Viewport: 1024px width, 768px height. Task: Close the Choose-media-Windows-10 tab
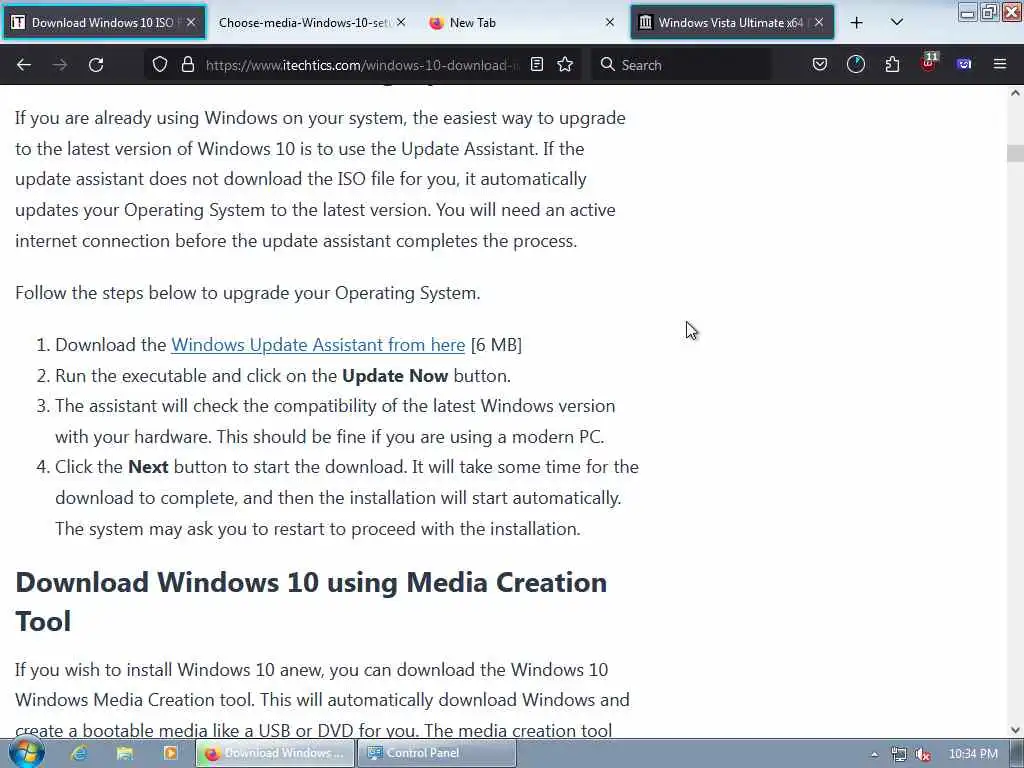point(401,22)
